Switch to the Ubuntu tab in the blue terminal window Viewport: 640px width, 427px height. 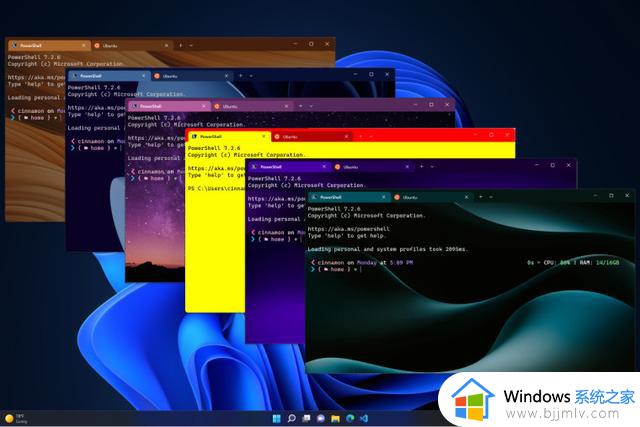191,76
